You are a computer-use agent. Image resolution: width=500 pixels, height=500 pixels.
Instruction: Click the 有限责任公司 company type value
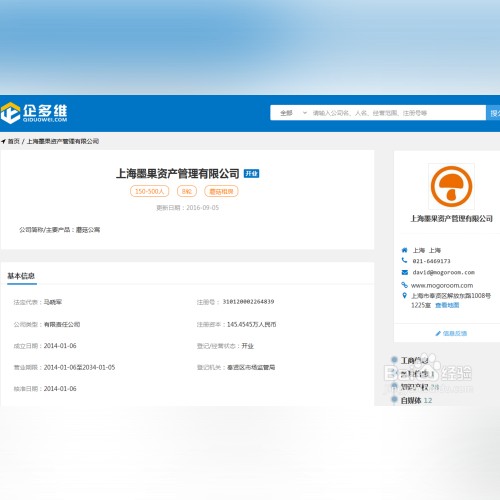(62, 324)
